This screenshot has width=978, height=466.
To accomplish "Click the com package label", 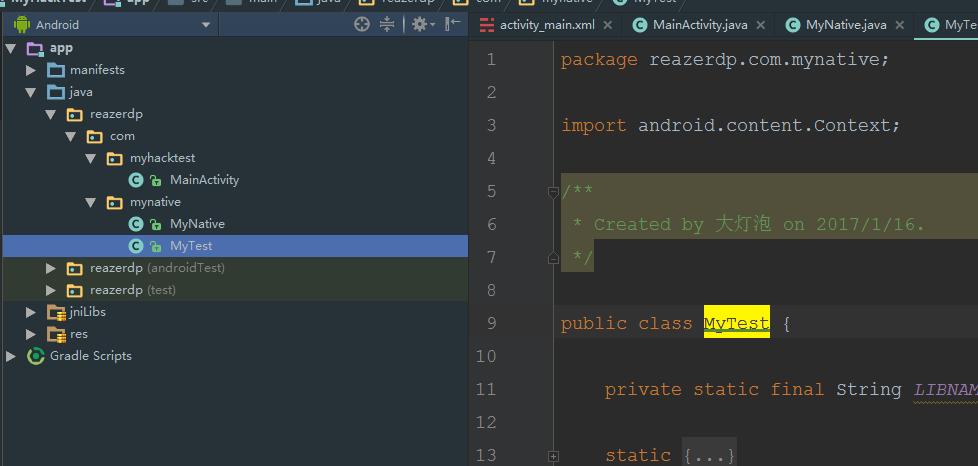I will (x=122, y=136).
